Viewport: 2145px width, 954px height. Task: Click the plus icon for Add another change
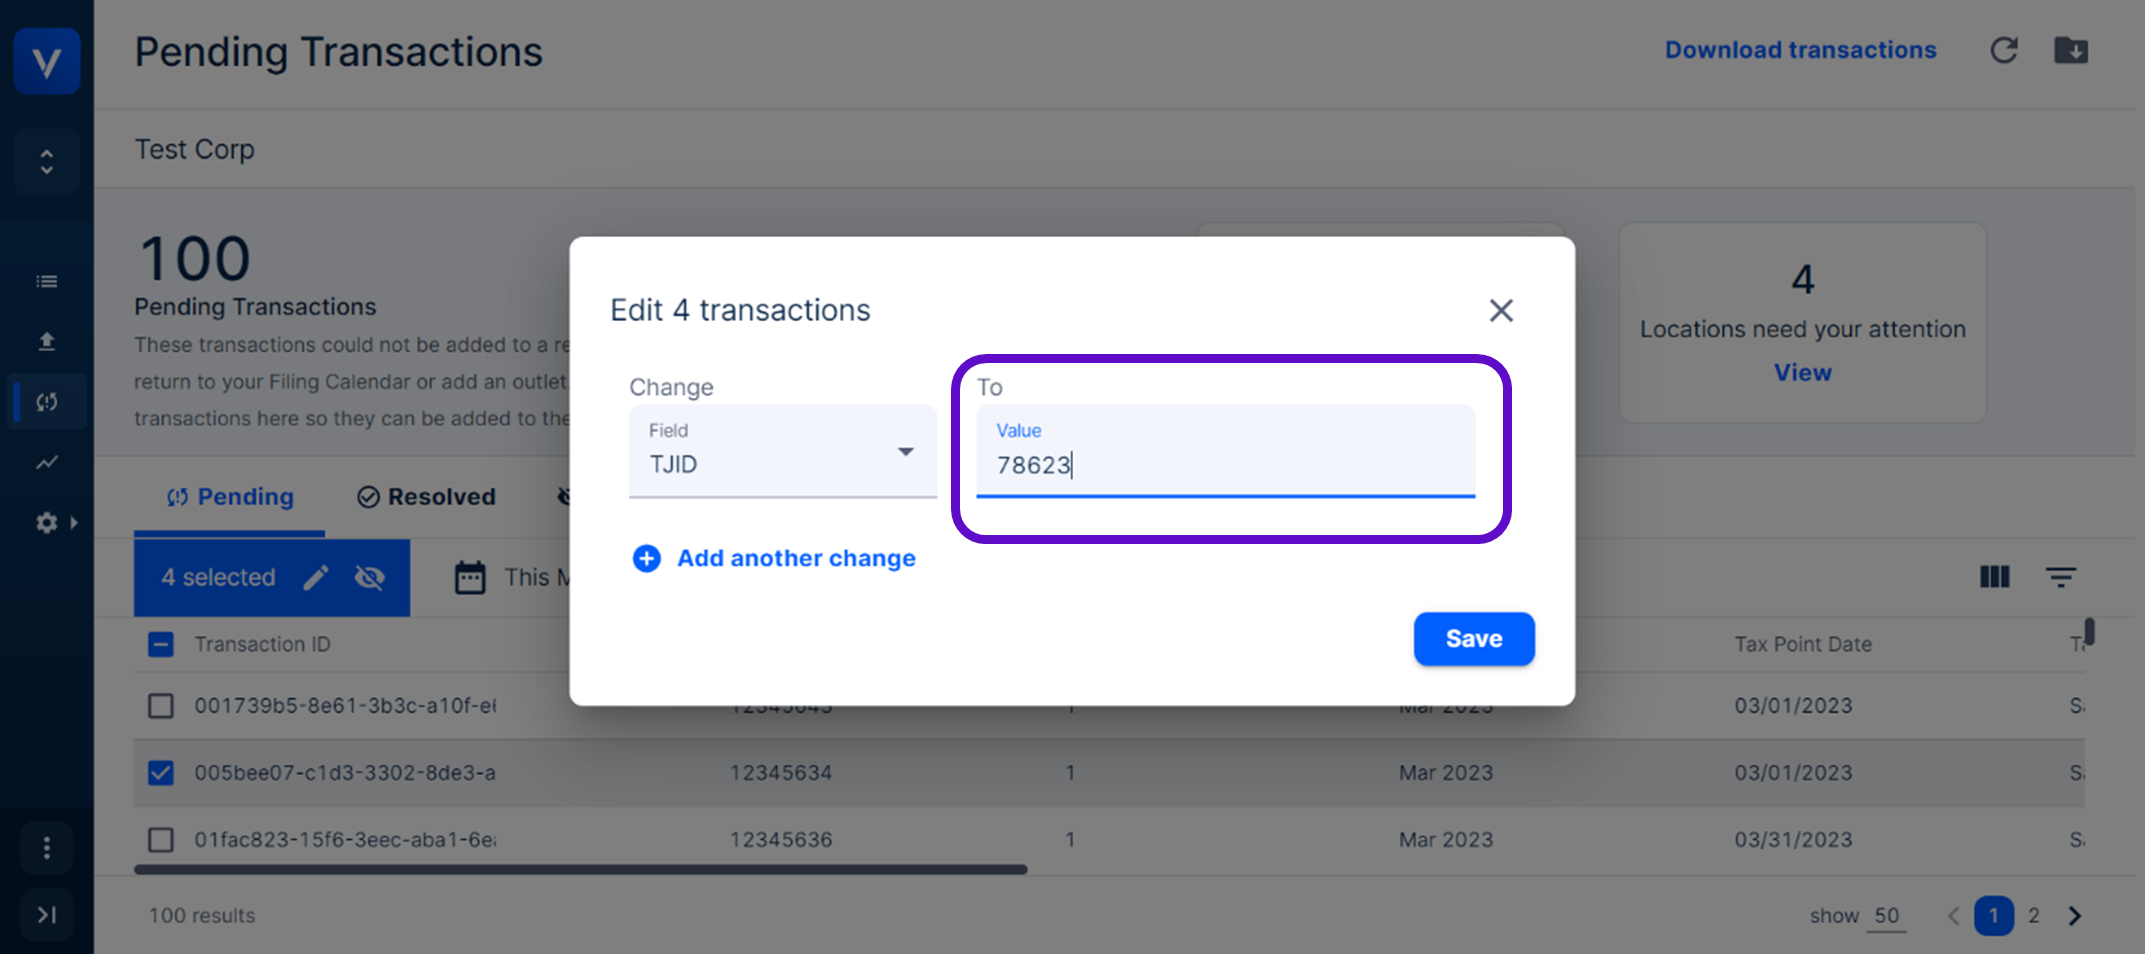pyautogui.click(x=647, y=558)
